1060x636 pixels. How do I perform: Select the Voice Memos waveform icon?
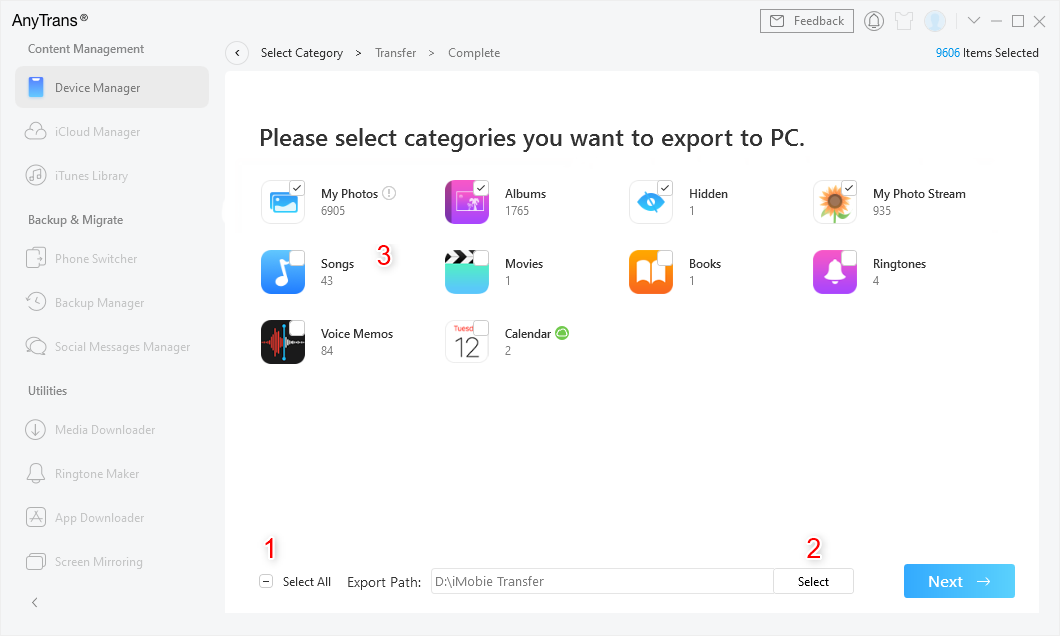pos(283,341)
